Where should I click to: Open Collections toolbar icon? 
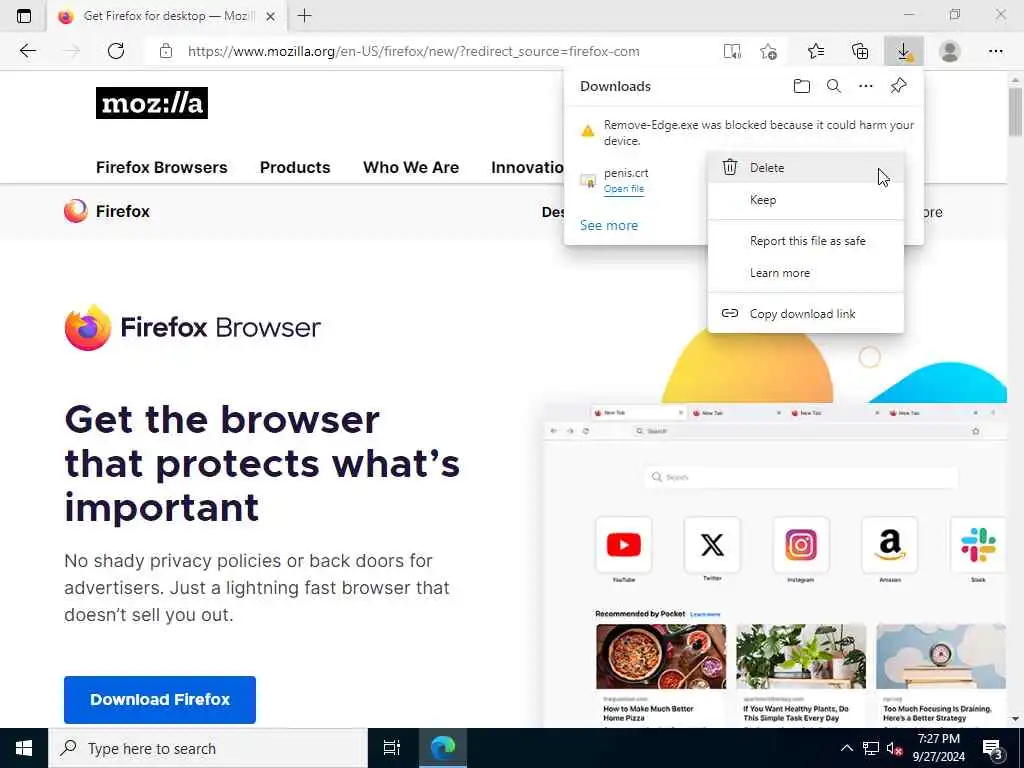point(860,51)
